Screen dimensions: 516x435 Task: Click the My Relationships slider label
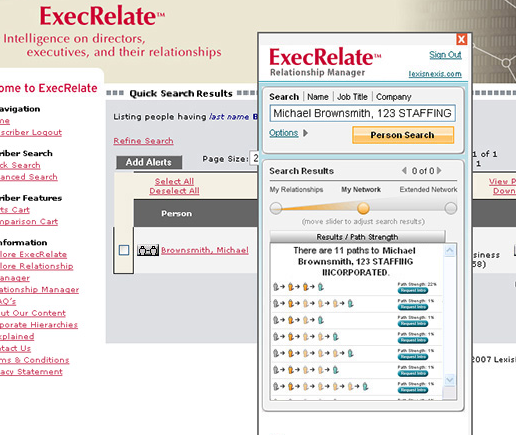click(296, 190)
